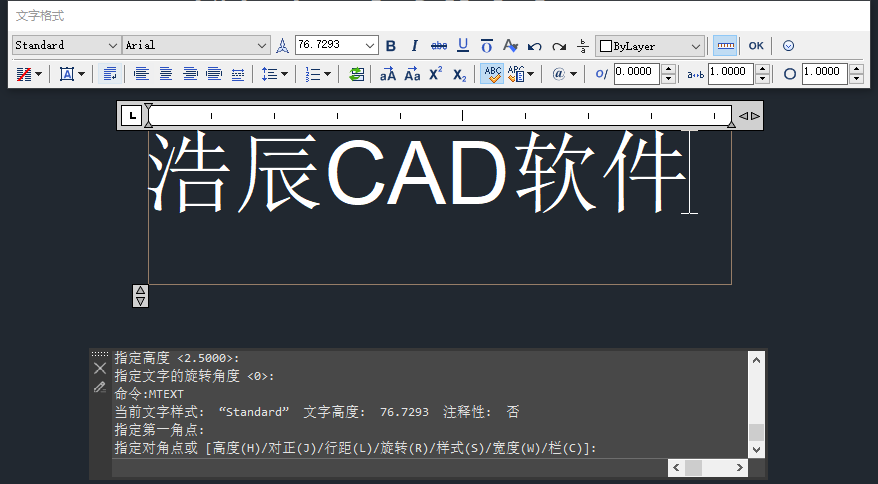Increase the oblique angle value
Screen dimensions: 878x484
coord(668,69)
